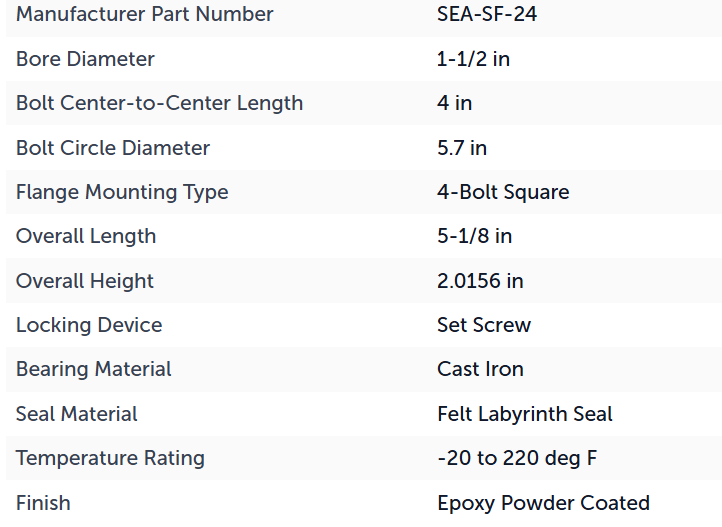Select the Set Screw value
The image size is (722, 527).
[x=484, y=325]
